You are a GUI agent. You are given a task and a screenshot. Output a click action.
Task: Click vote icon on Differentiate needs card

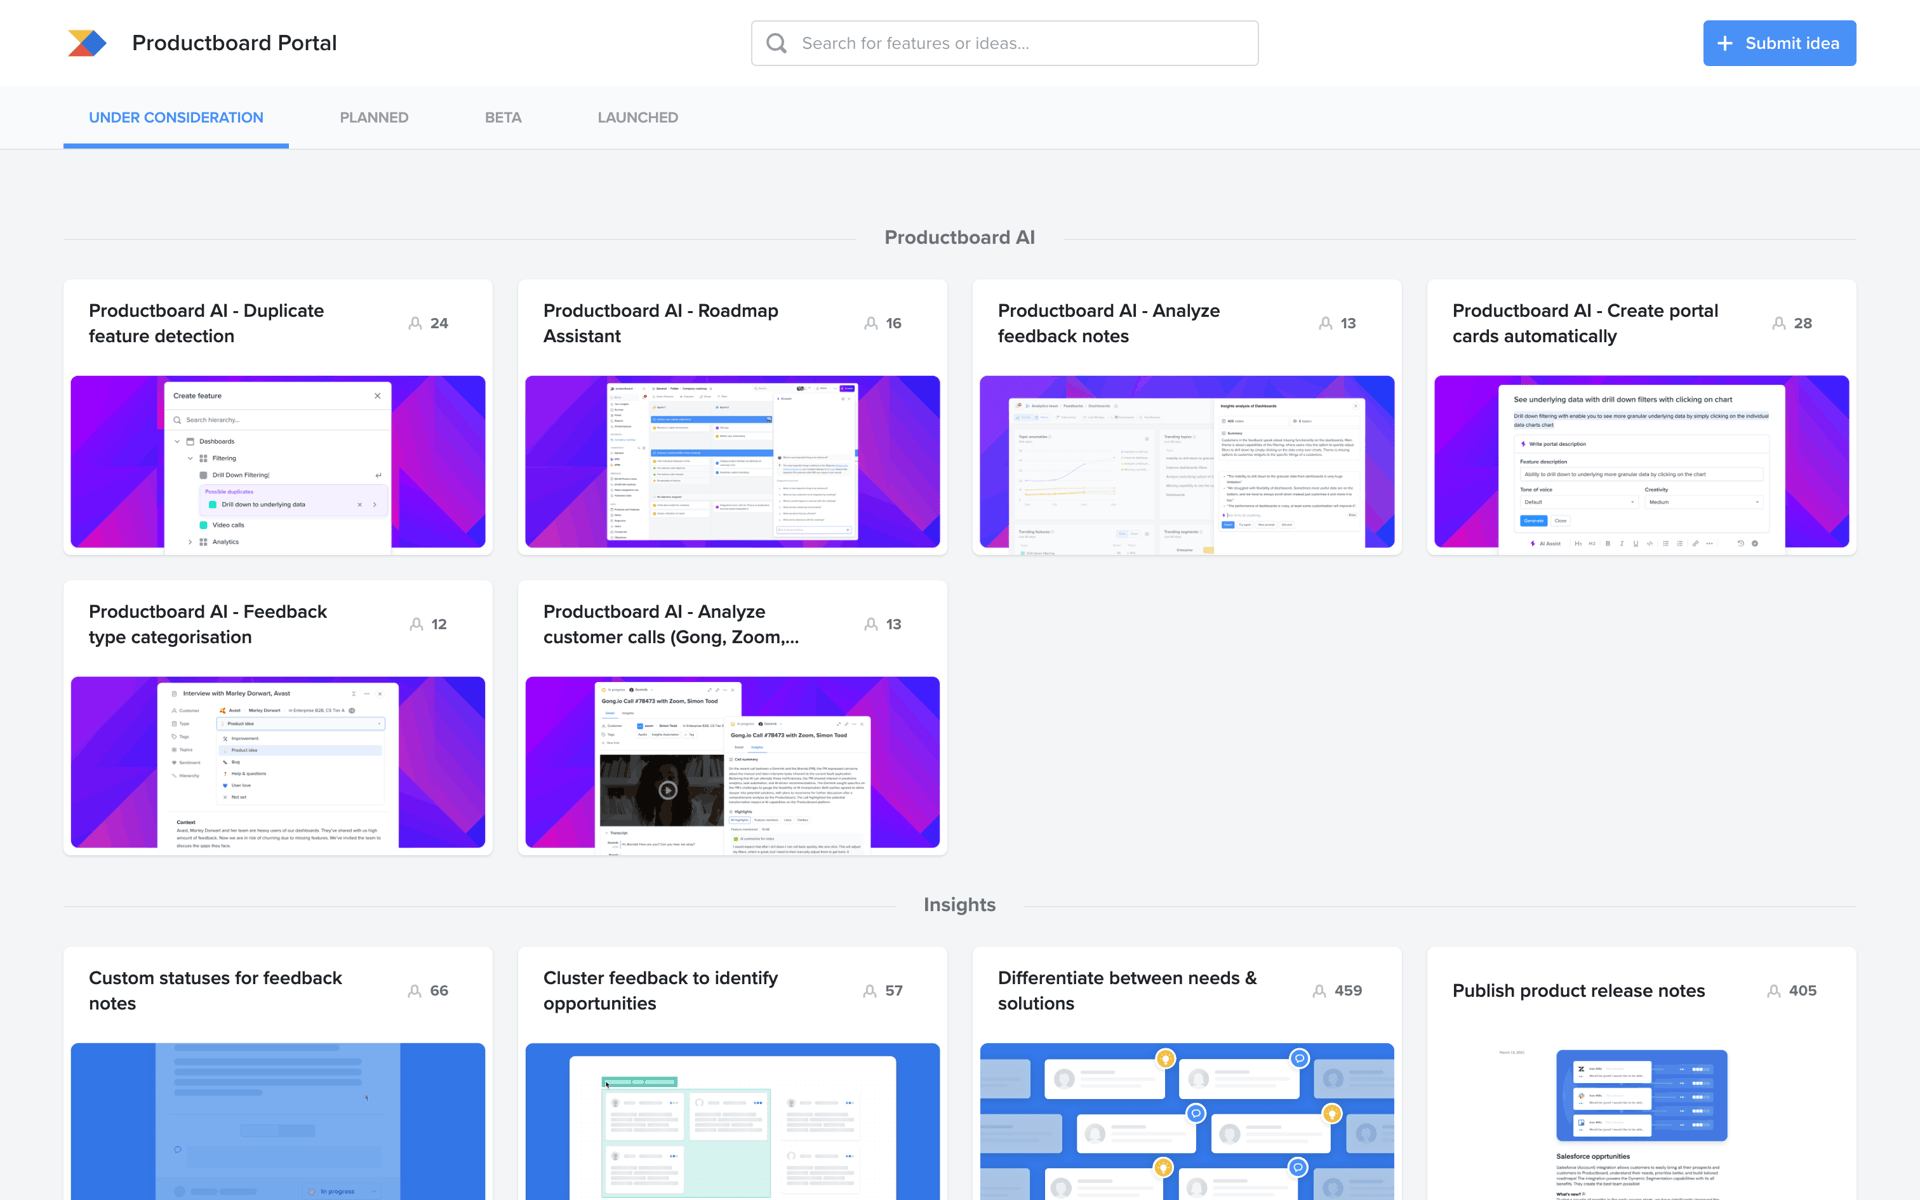tap(1319, 991)
